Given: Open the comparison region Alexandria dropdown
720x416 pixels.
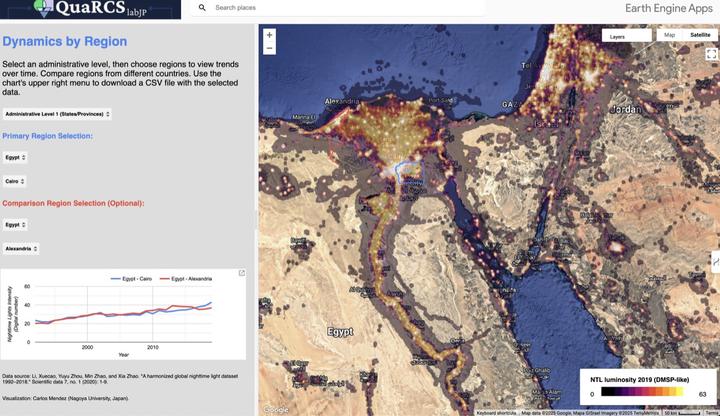Looking at the screenshot, I should point(21,248).
